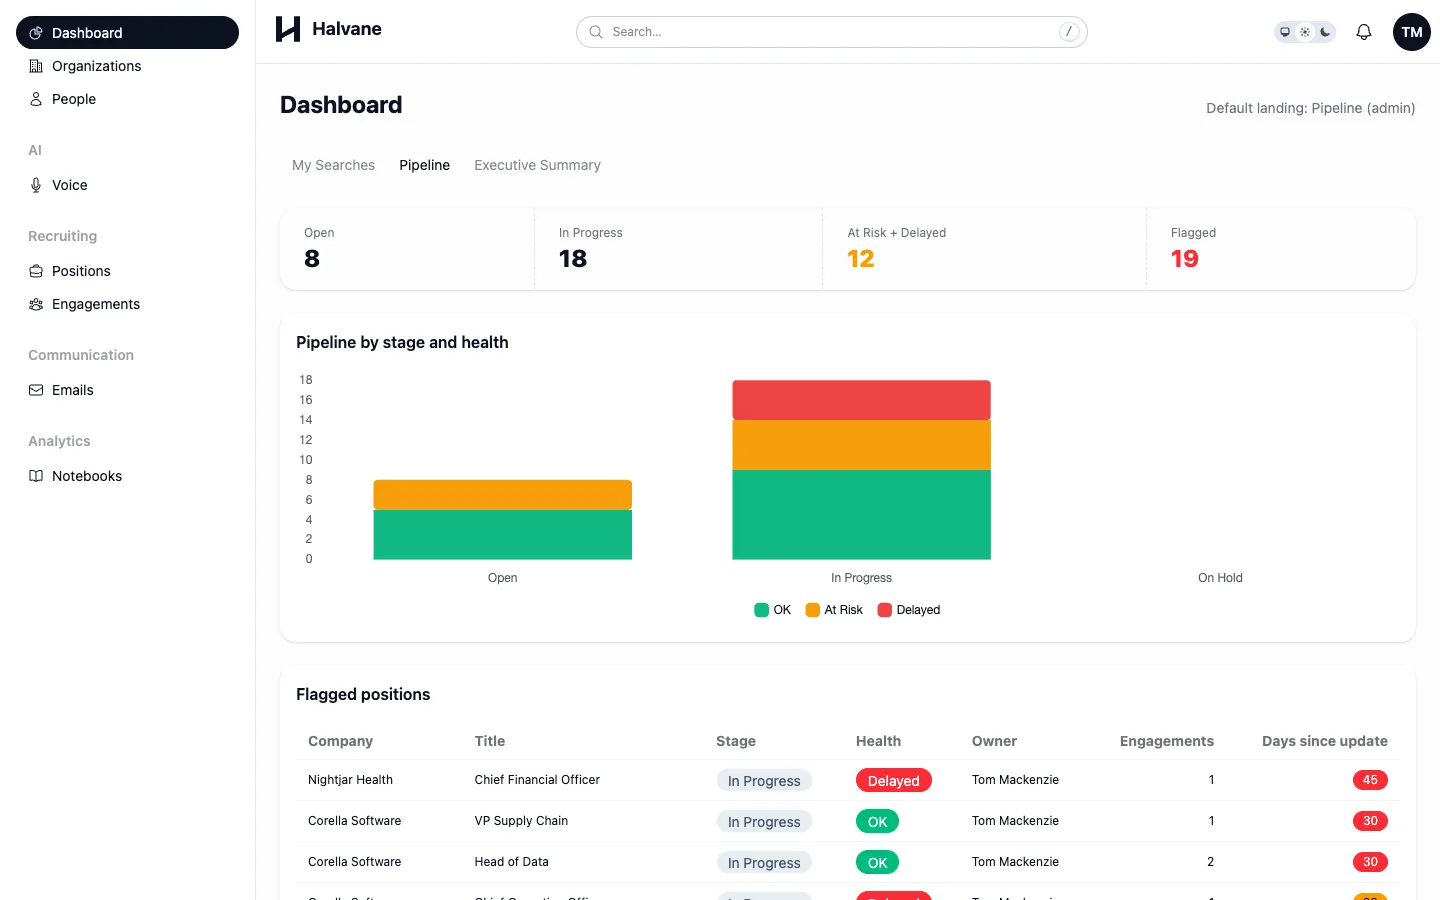Switch to system theme via monitor icon
Viewport: 1440px width, 900px height.
(x=1285, y=32)
